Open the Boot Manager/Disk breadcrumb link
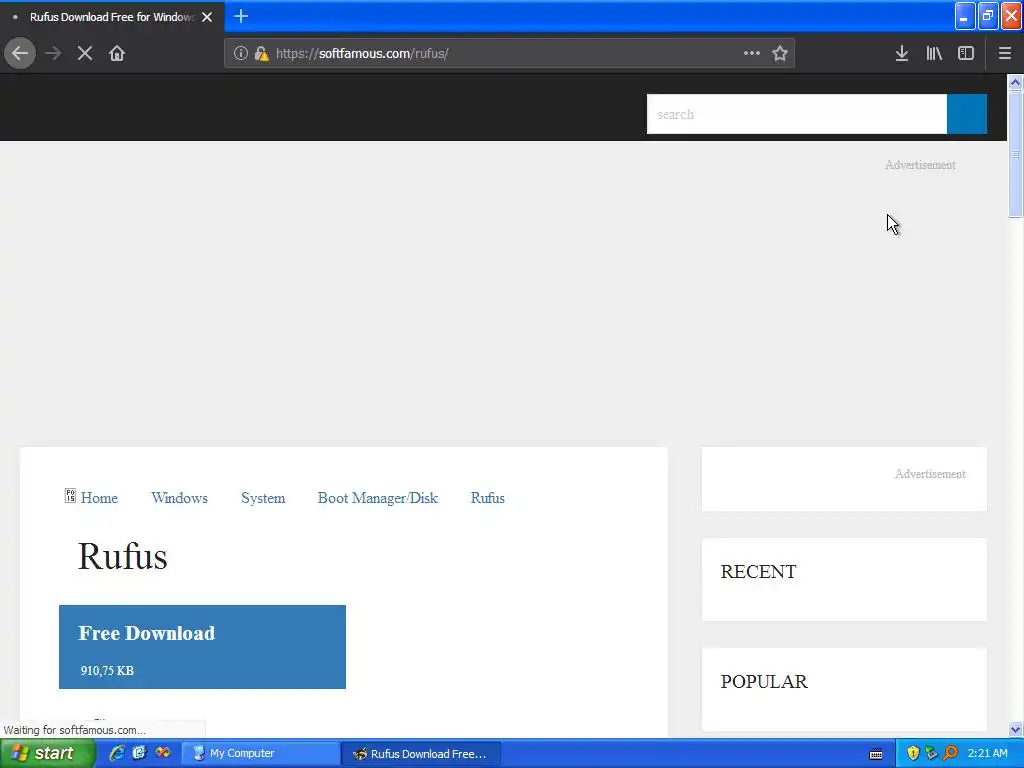This screenshot has width=1024, height=768. click(378, 498)
